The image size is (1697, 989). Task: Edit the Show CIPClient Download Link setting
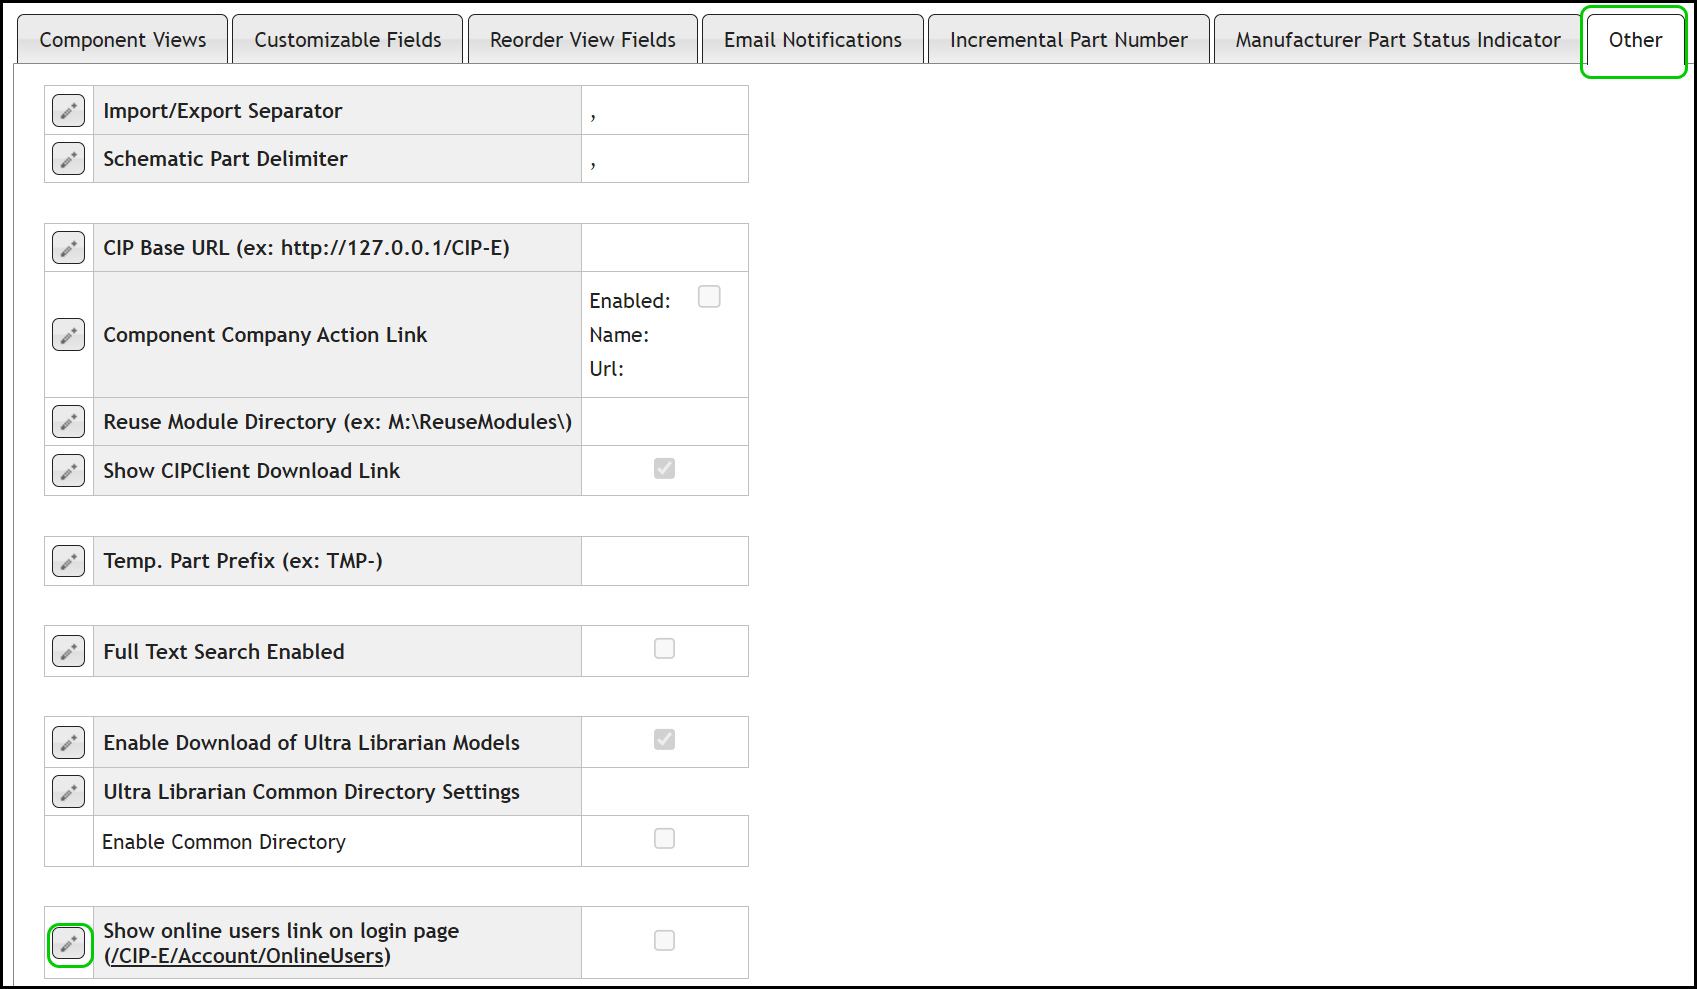tap(68, 470)
